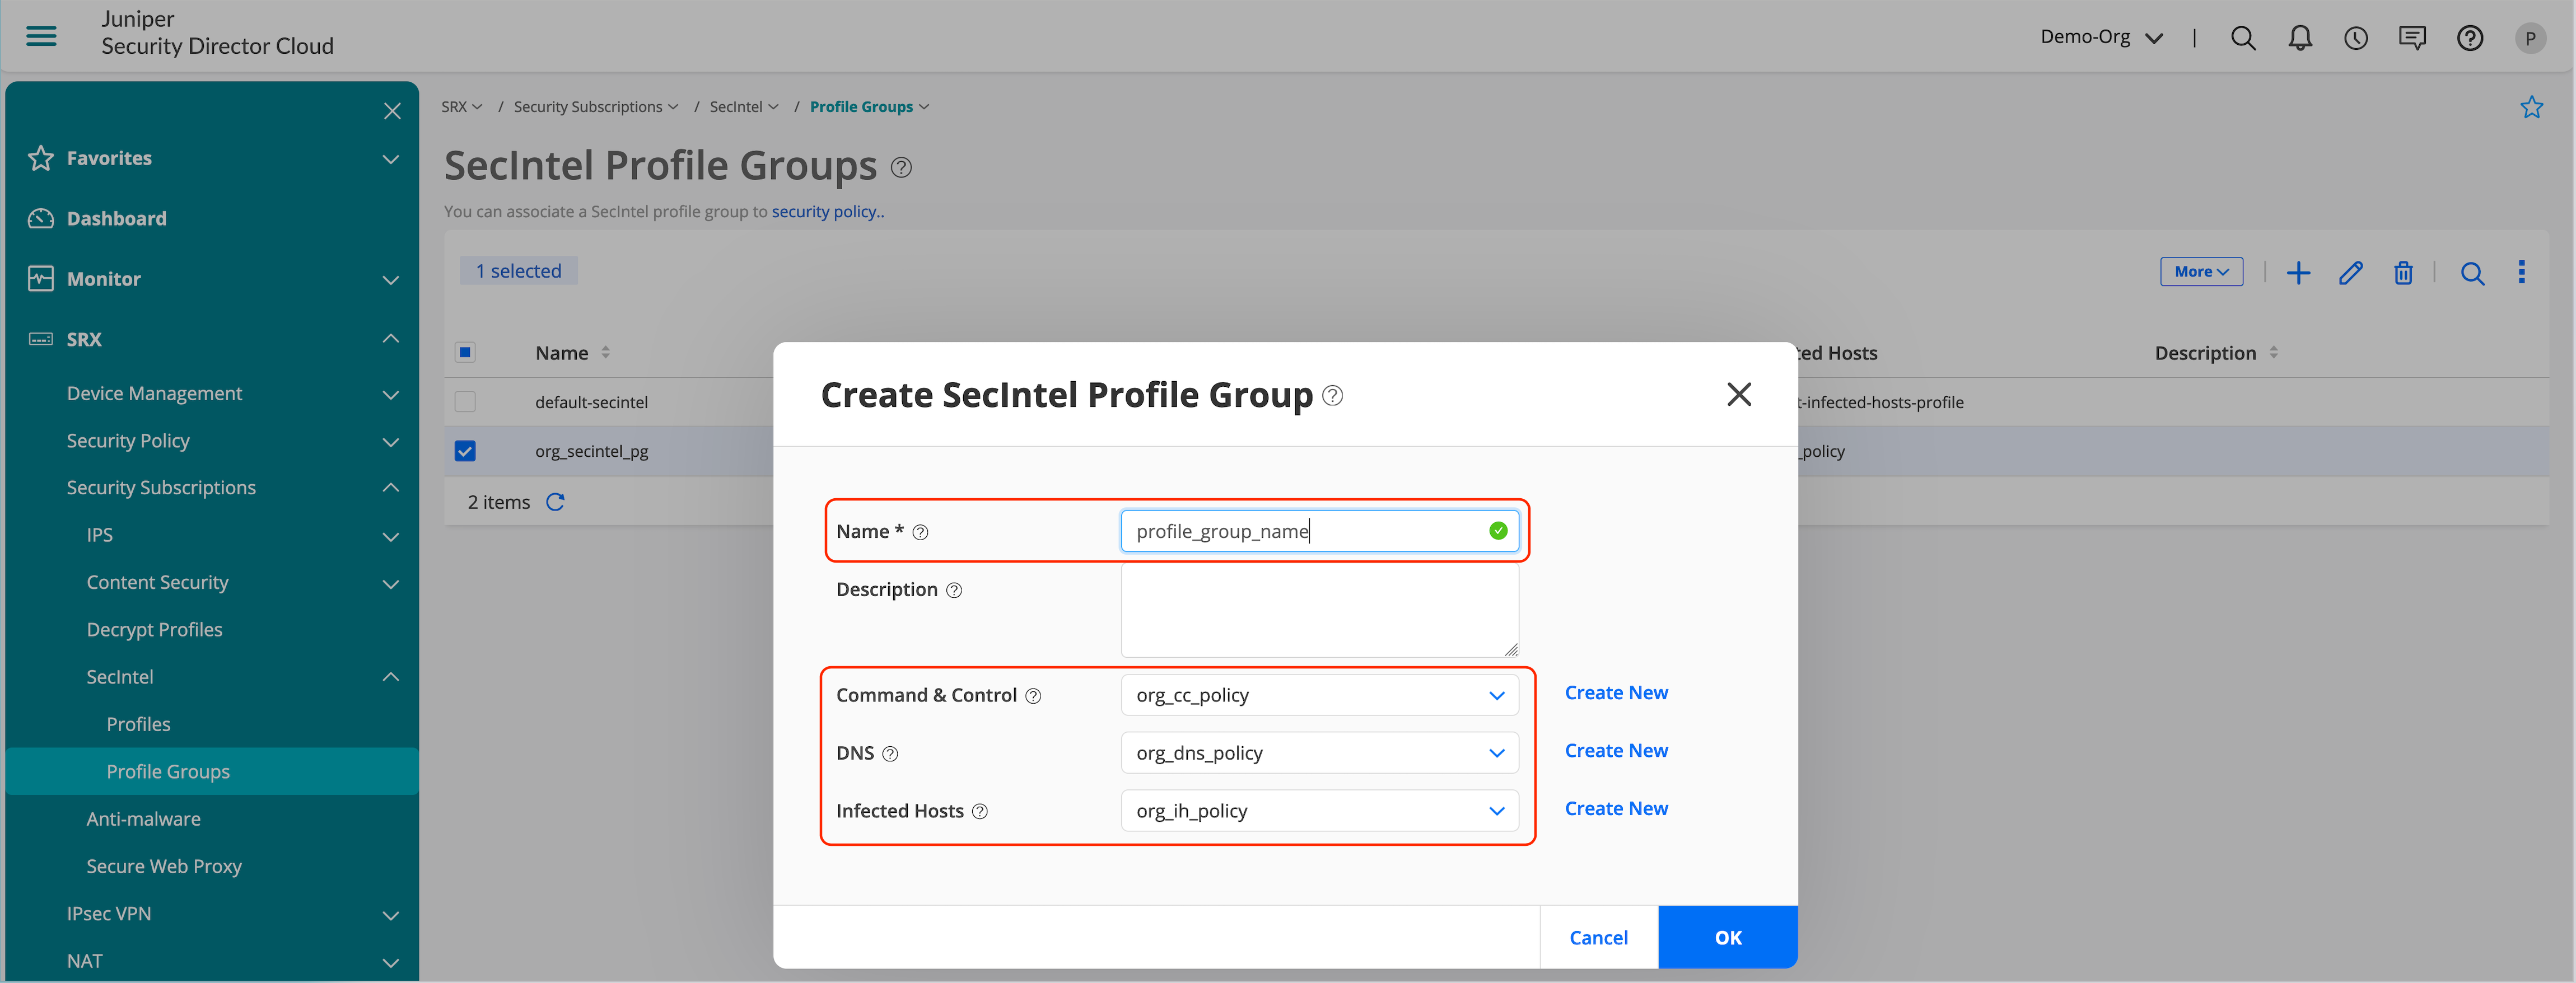Open the hamburger navigation menu
Image resolution: width=2576 pixels, height=983 pixels.
click(41, 37)
